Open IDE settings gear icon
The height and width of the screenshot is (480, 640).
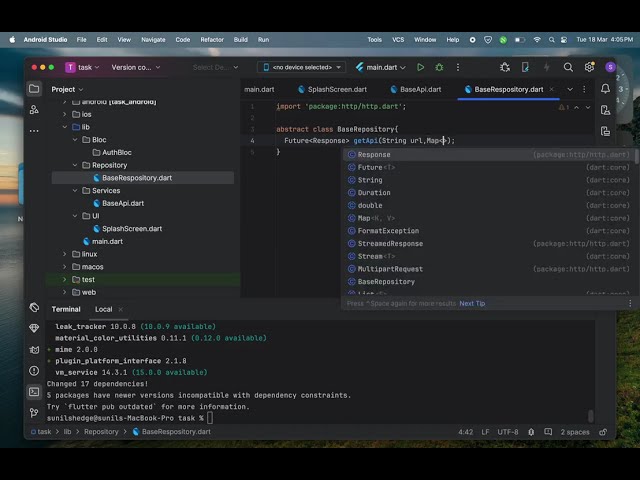[589, 67]
